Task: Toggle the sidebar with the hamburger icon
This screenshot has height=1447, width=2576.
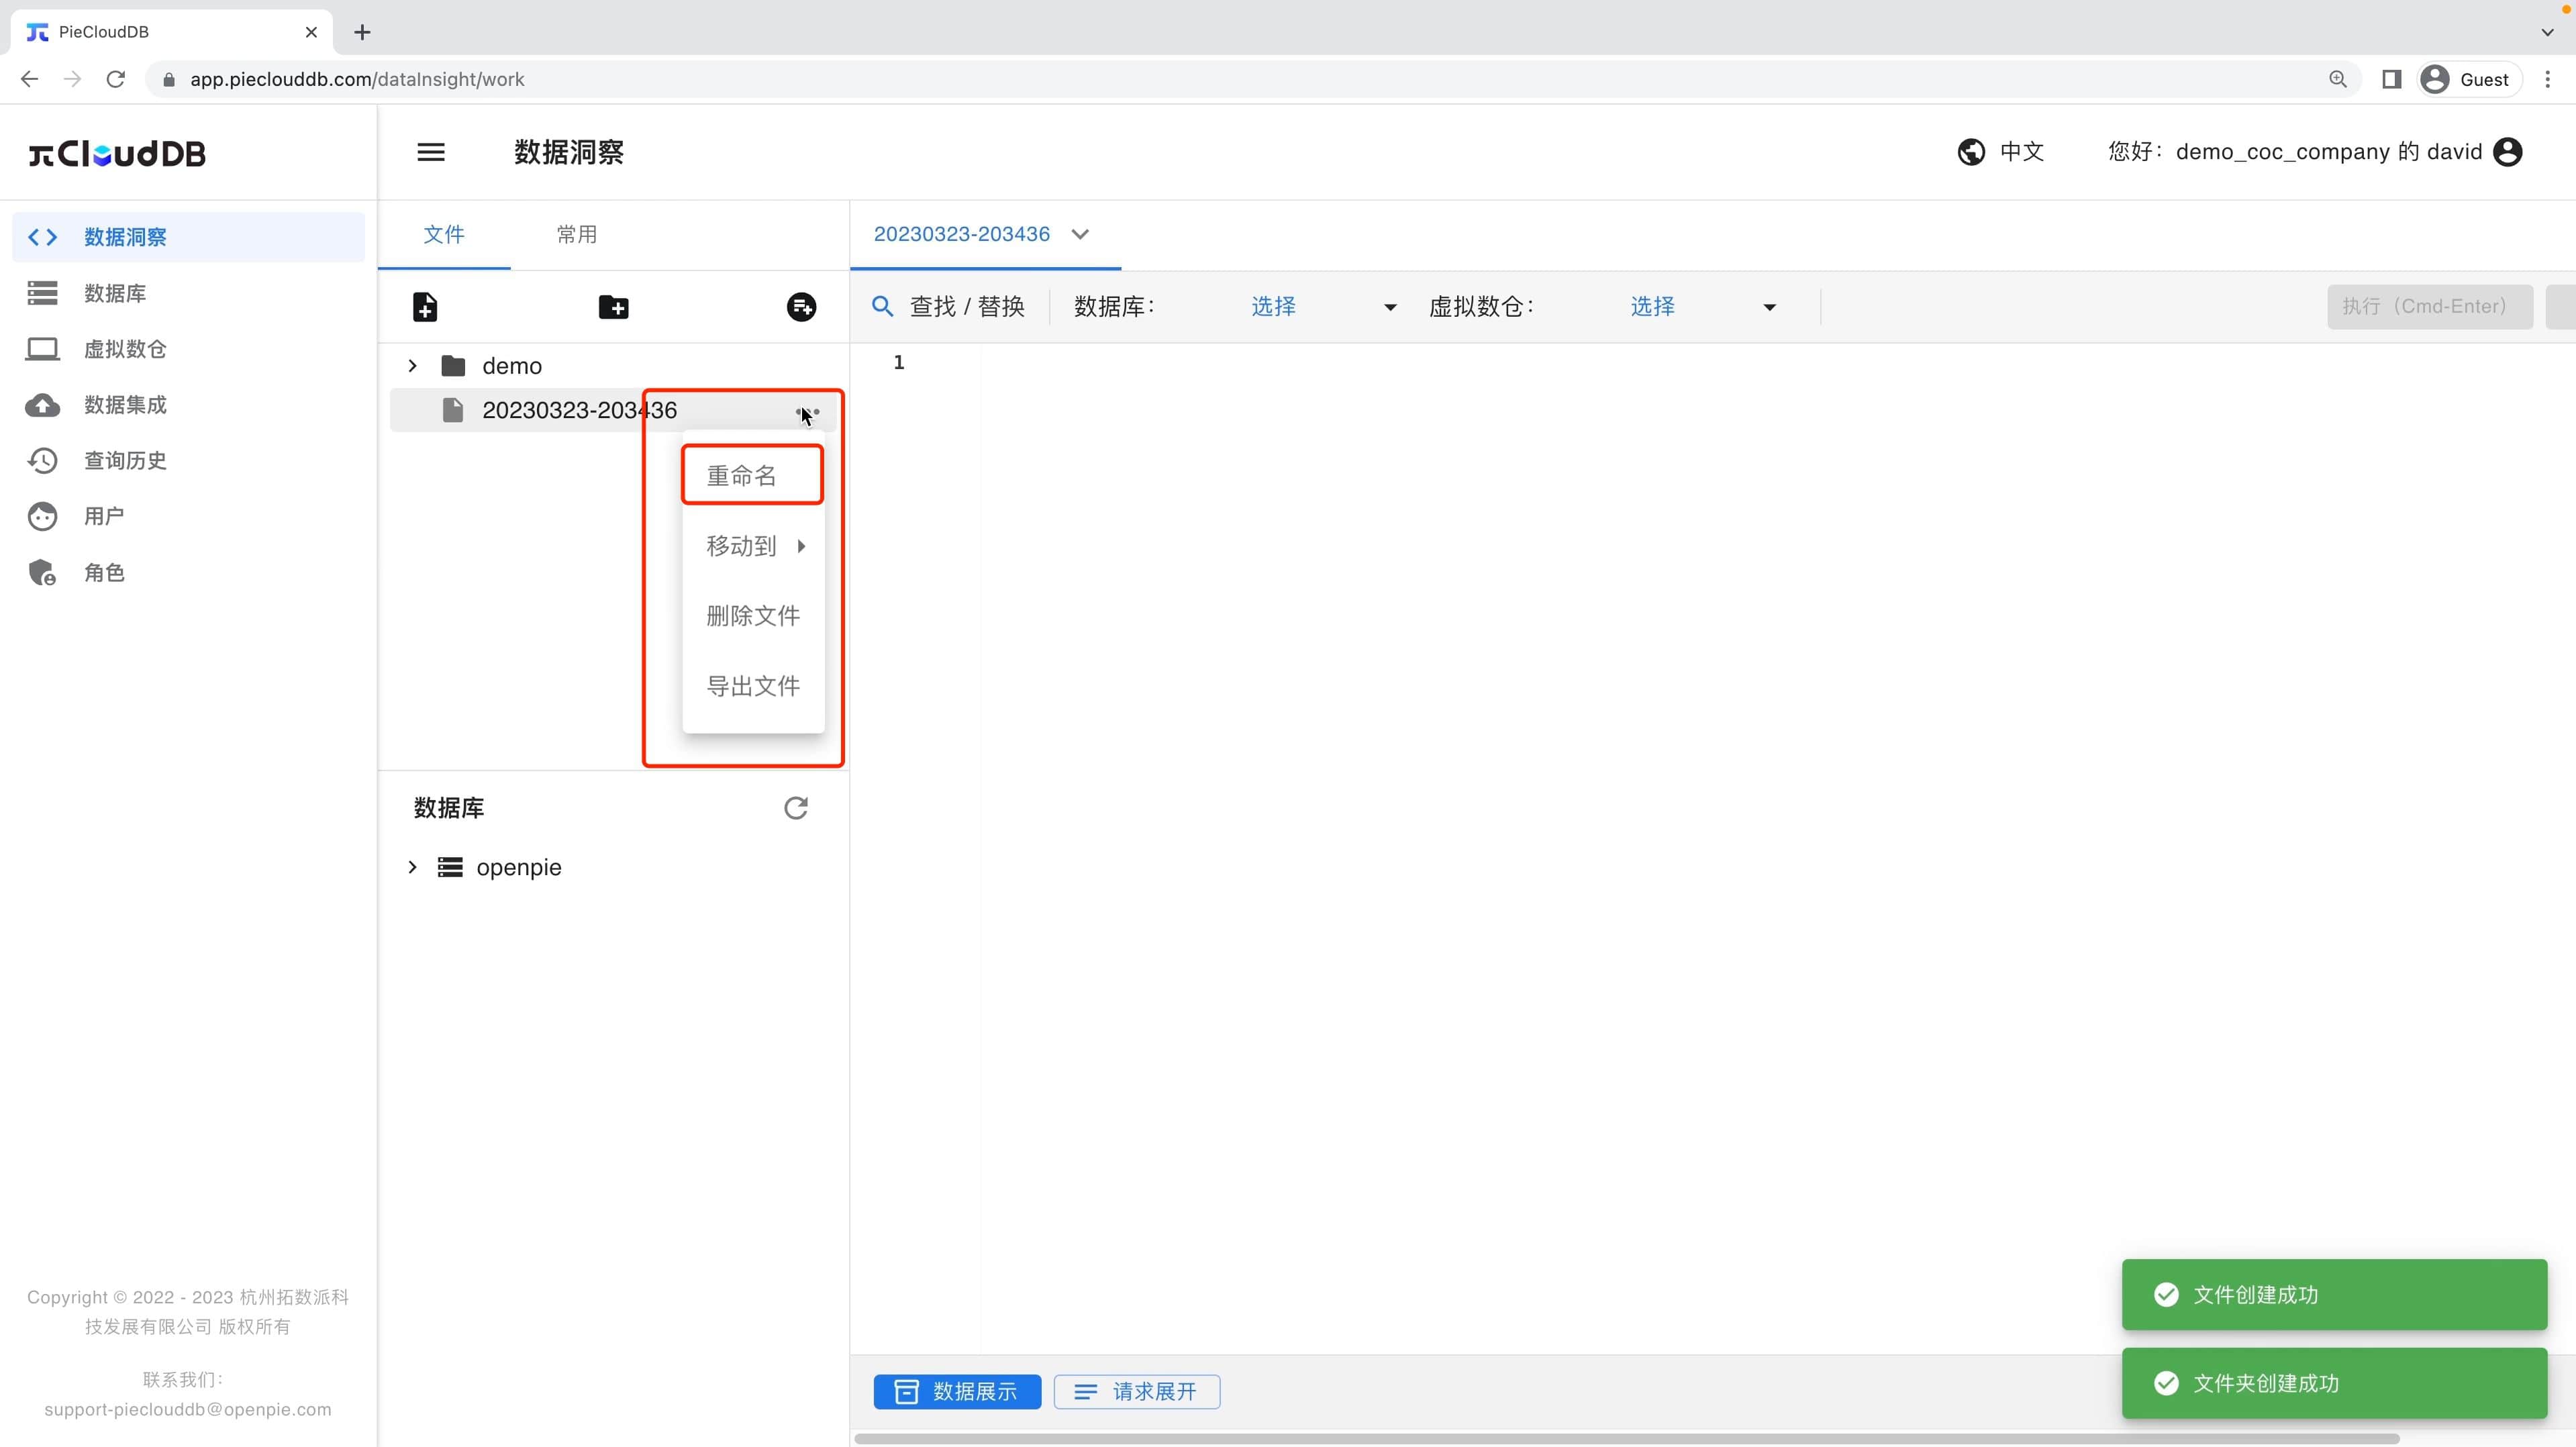Action: 431,151
